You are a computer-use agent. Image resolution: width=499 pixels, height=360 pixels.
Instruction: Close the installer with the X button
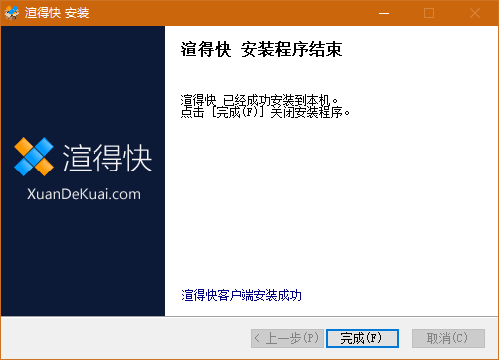[475, 13]
